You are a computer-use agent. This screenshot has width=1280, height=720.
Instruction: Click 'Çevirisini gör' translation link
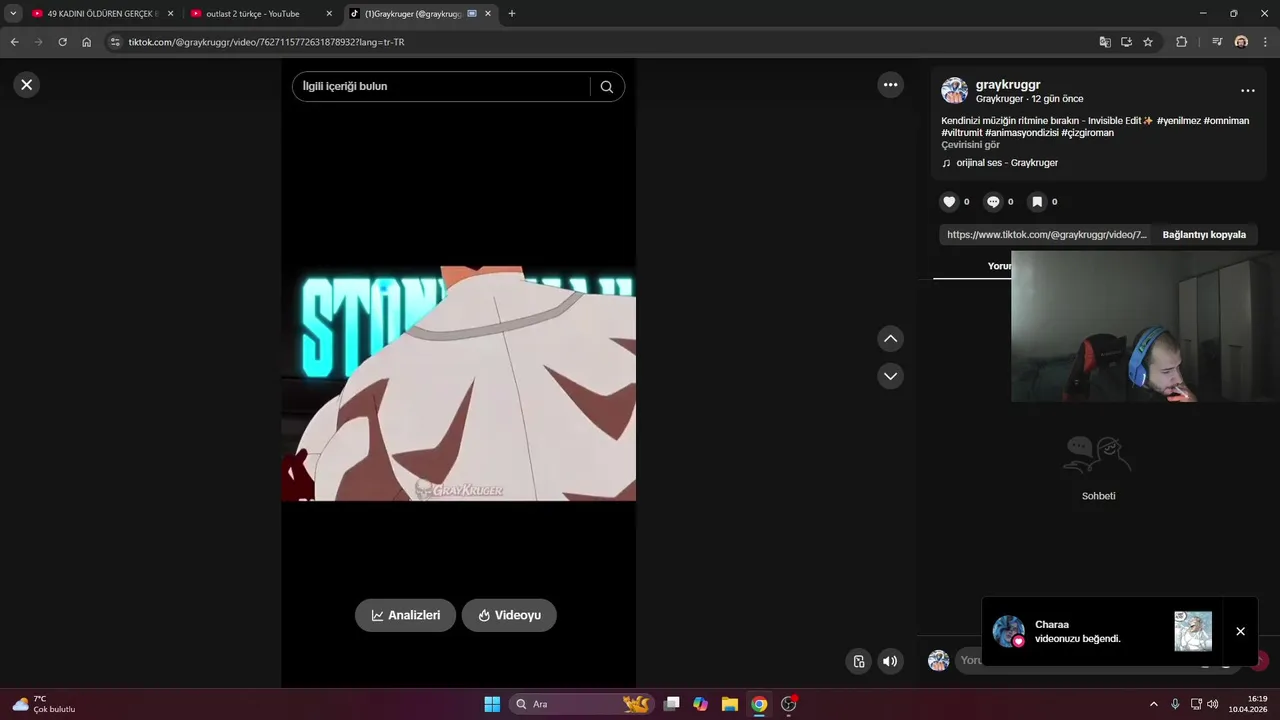point(970,145)
